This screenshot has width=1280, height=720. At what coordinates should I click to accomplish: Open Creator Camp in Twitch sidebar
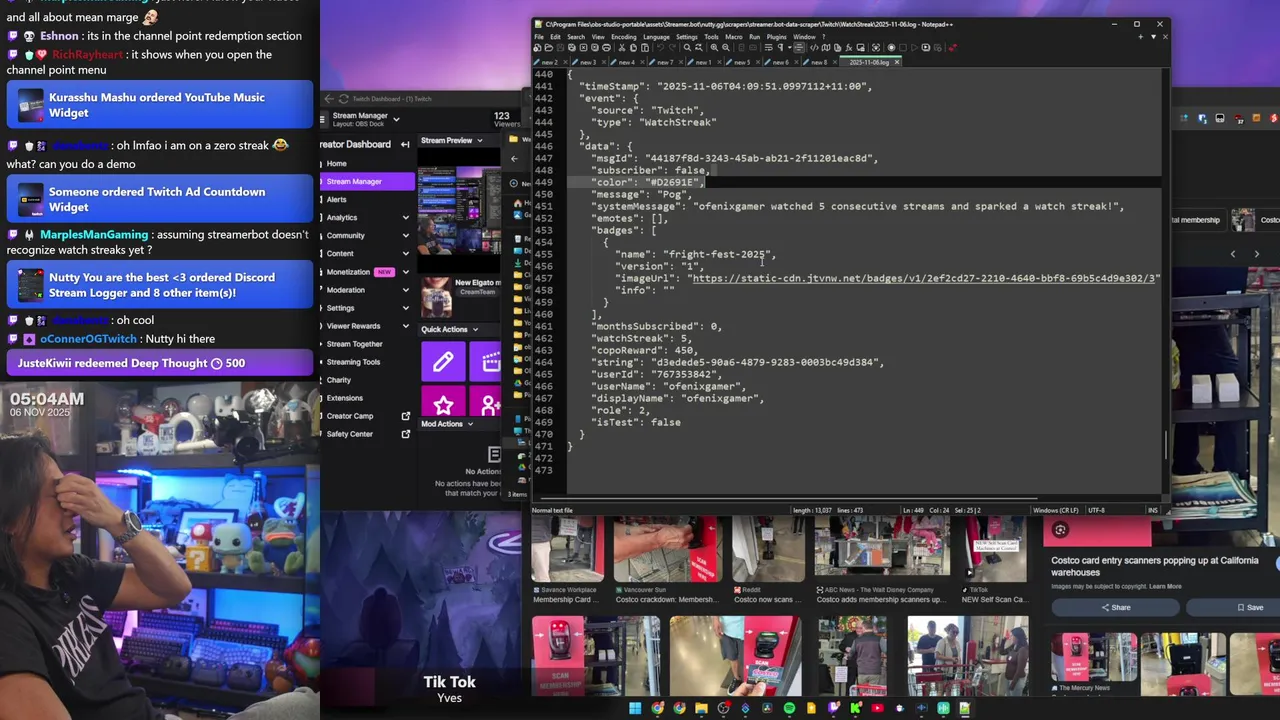pyautogui.click(x=350, y=416)
